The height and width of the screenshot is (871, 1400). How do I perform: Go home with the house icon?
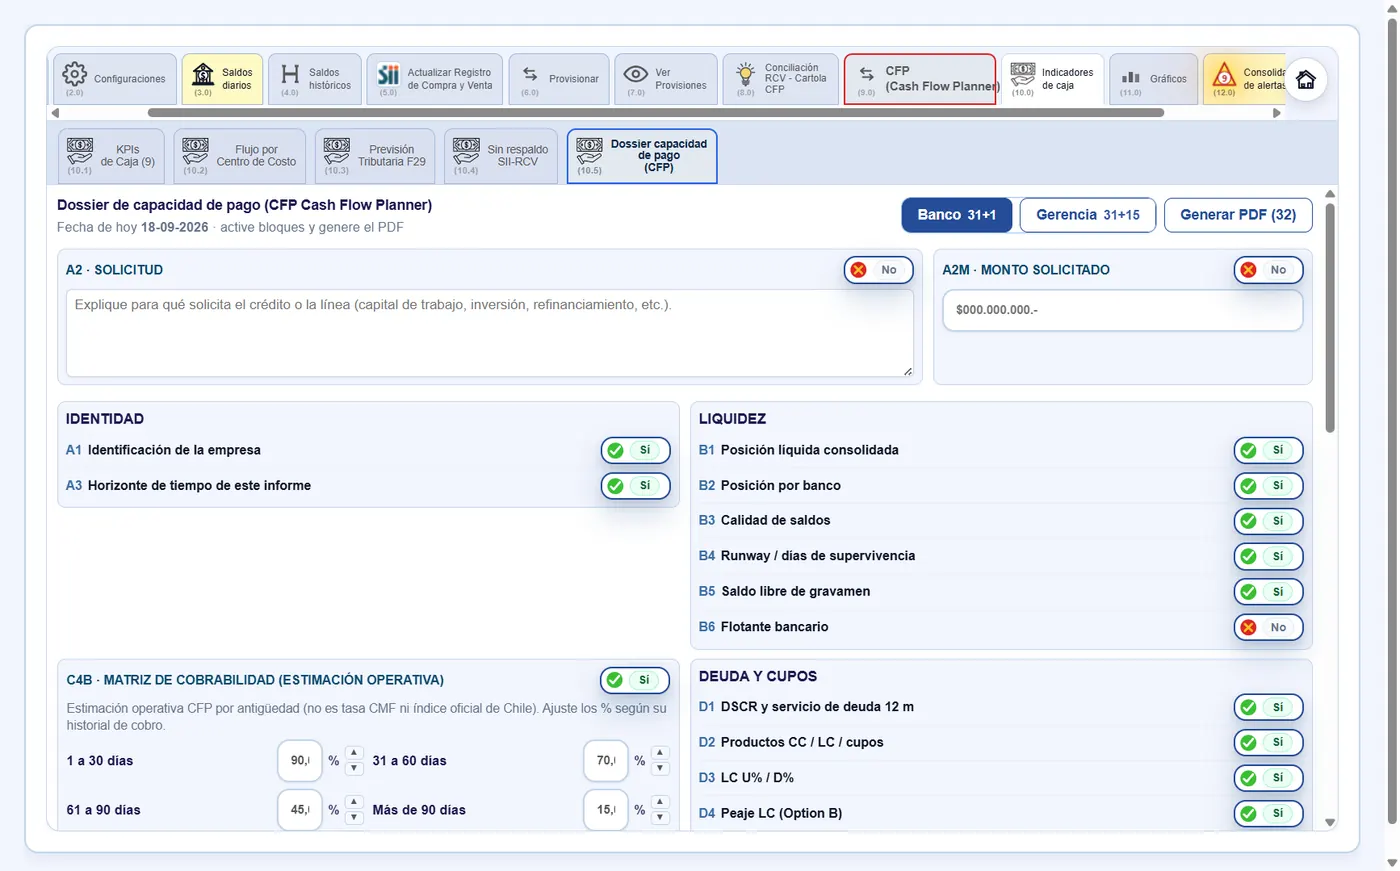click(1306, 80)
